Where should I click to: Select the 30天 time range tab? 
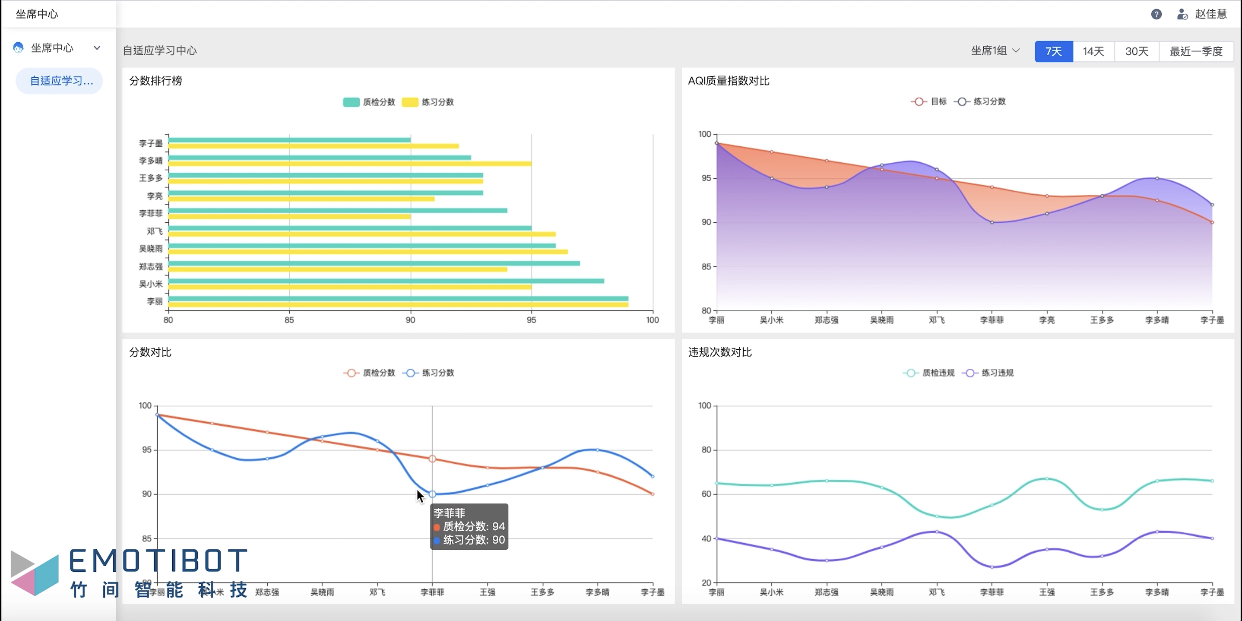[1137, 51]
